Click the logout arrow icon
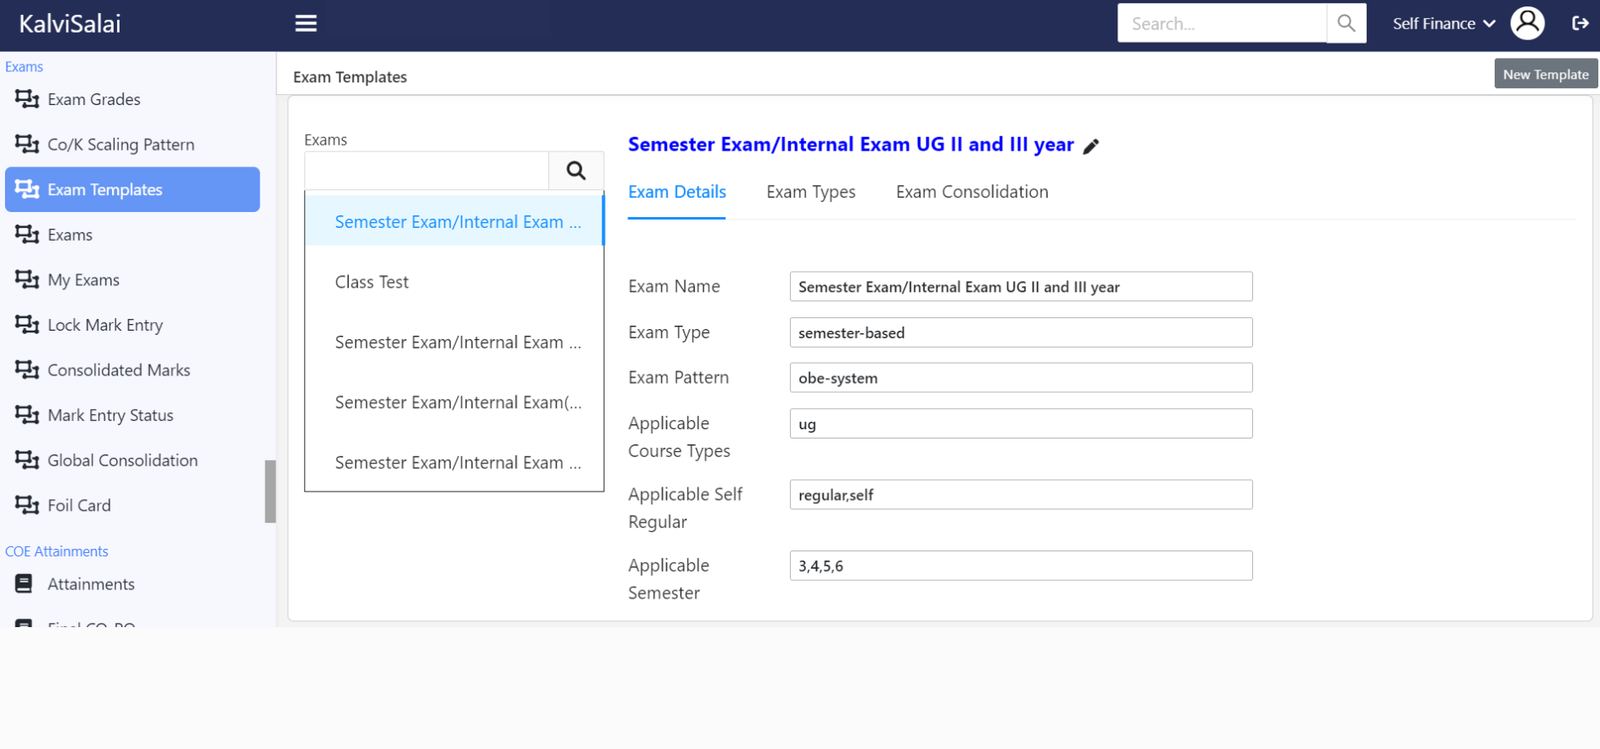Viewport: 1600px width, 749px height. 1580,23
